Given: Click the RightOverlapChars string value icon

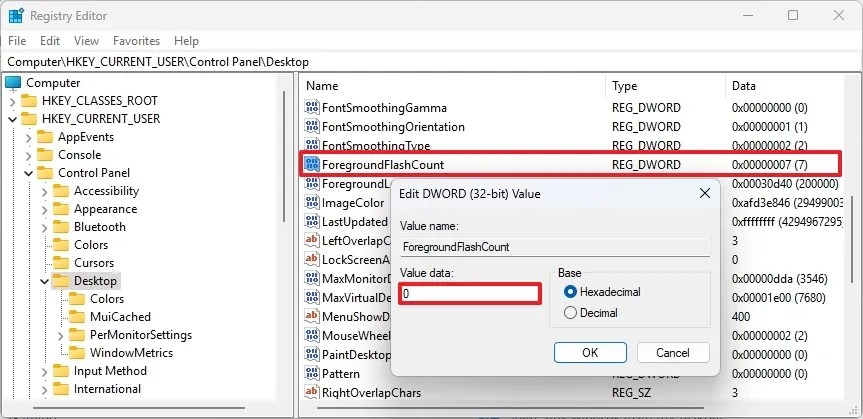Looking at the screenshot, I should pyautogui.click(x=312, y=393).
